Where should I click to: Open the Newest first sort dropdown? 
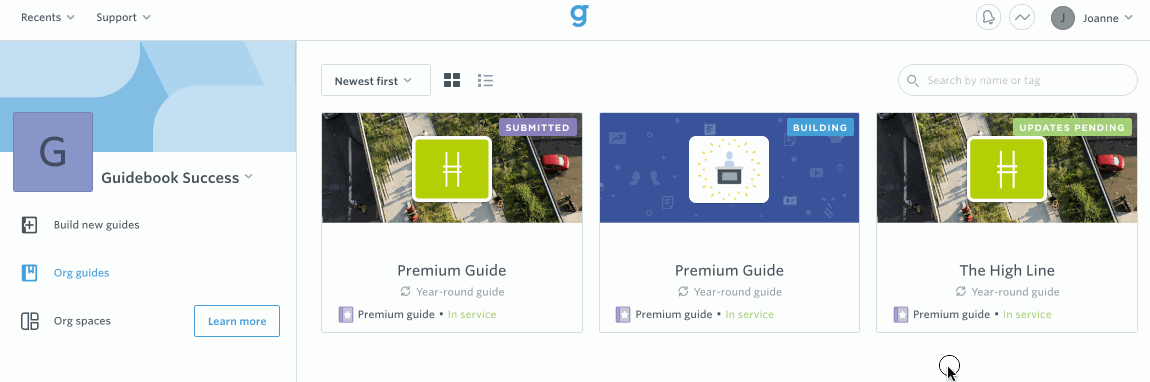pyautogui.click(x=376, y=80)
